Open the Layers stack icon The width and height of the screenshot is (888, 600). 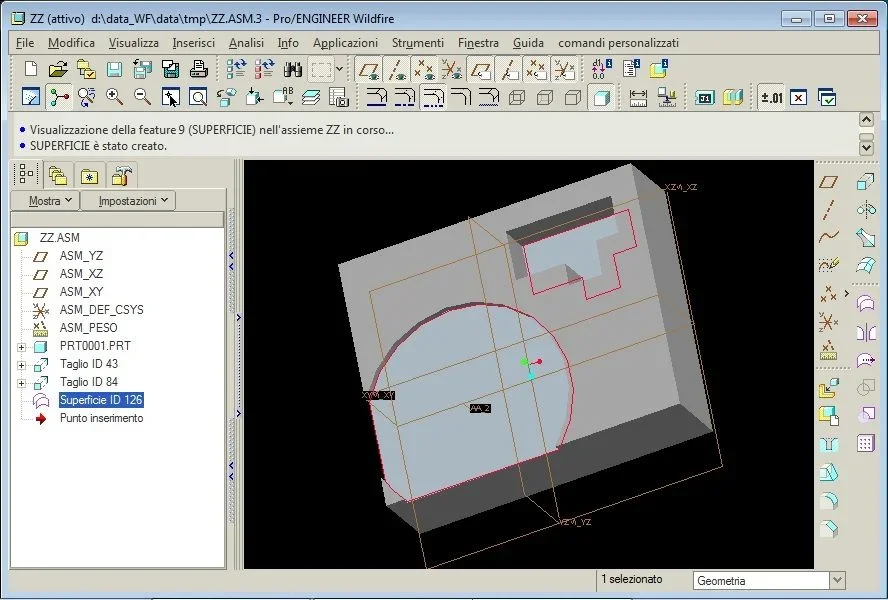click(311, 97)
